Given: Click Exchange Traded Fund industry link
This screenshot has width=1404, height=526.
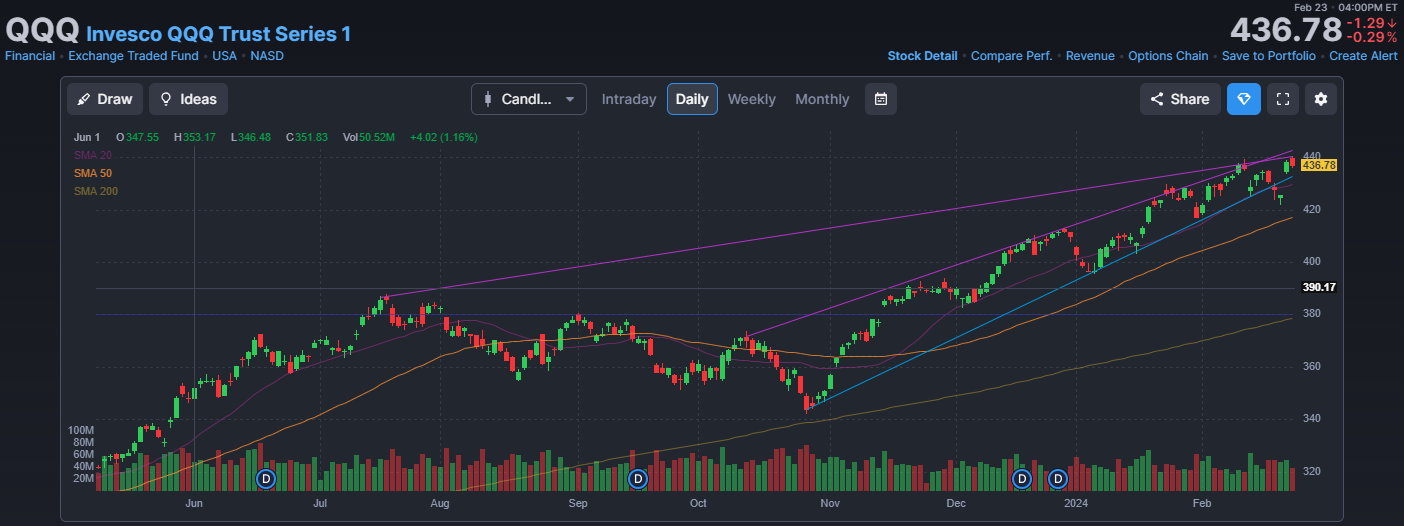Looking at the screenshot, I should tap(132, 56).
